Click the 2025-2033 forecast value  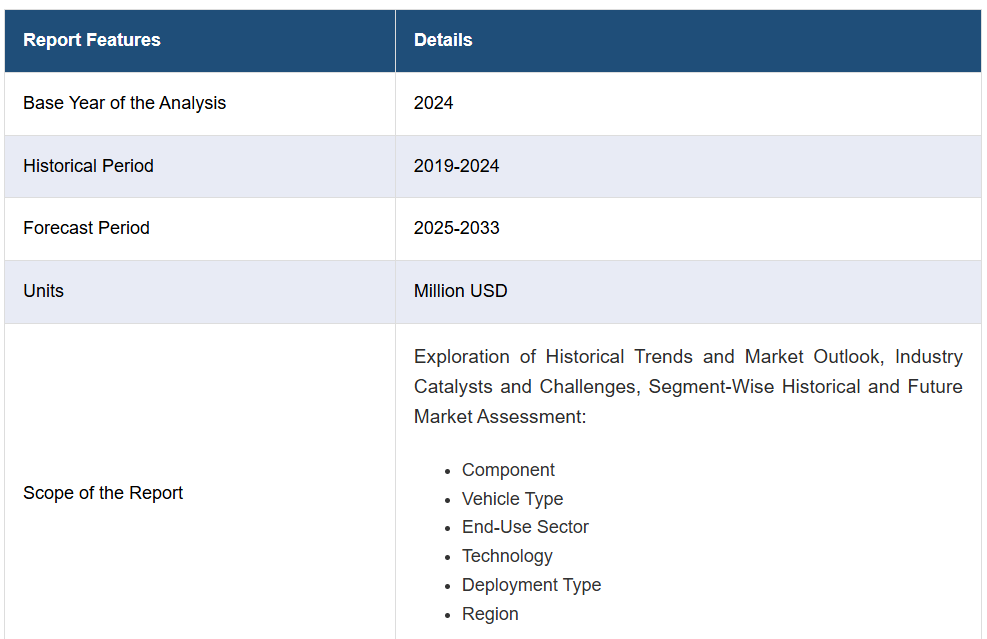click(456, 228)
